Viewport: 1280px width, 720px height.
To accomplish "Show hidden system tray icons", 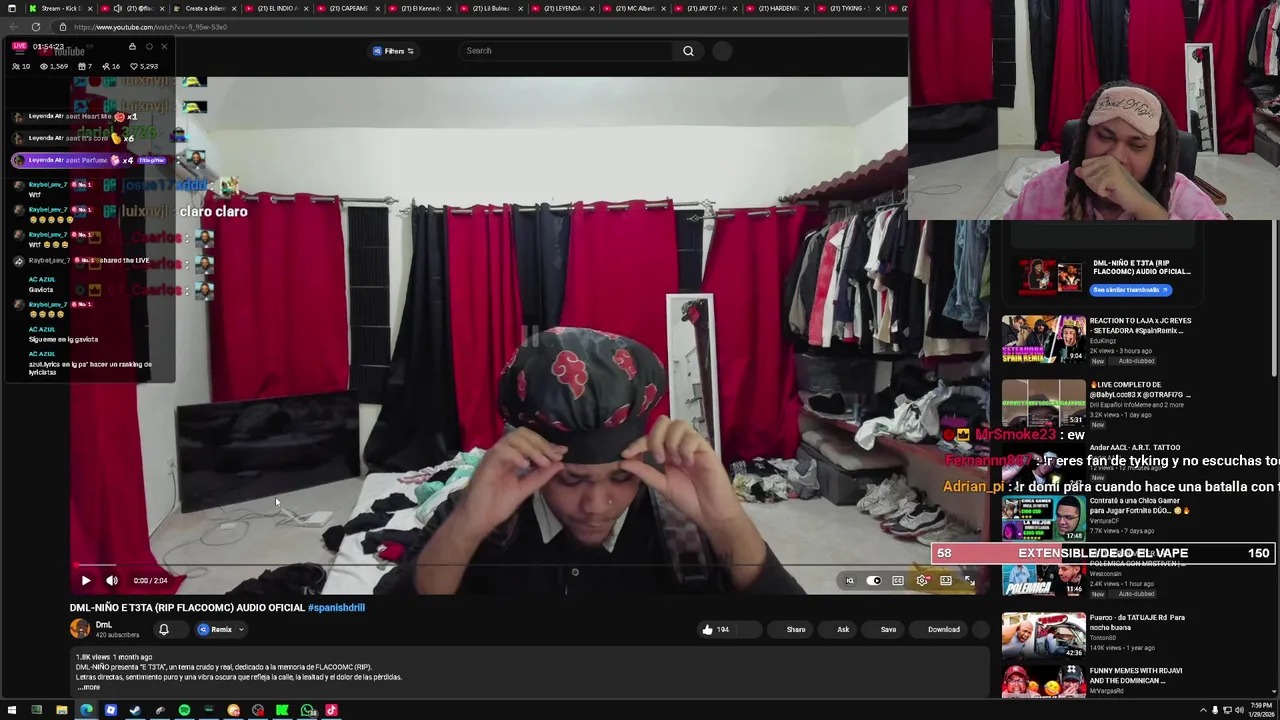I will coord(1203,711).
